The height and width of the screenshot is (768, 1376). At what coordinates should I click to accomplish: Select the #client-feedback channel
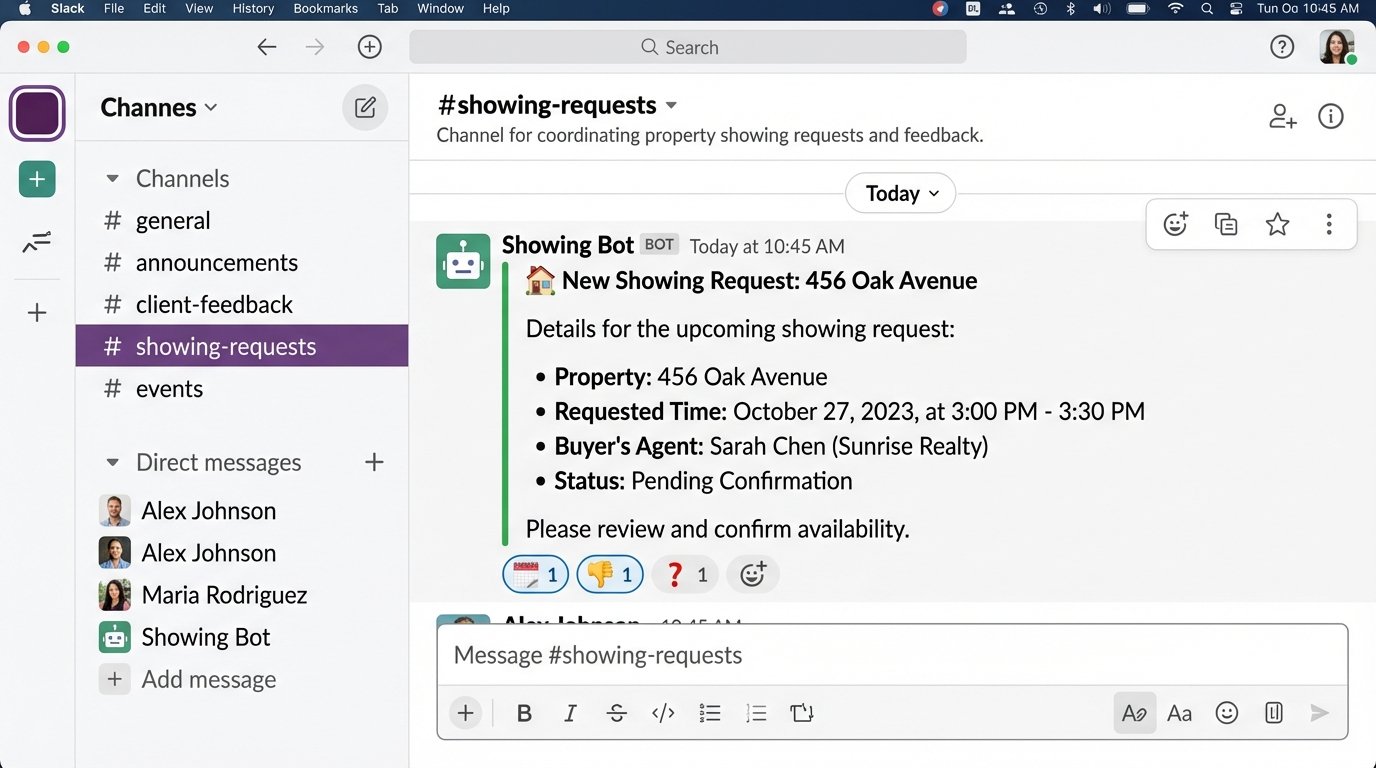pos(213,304)
